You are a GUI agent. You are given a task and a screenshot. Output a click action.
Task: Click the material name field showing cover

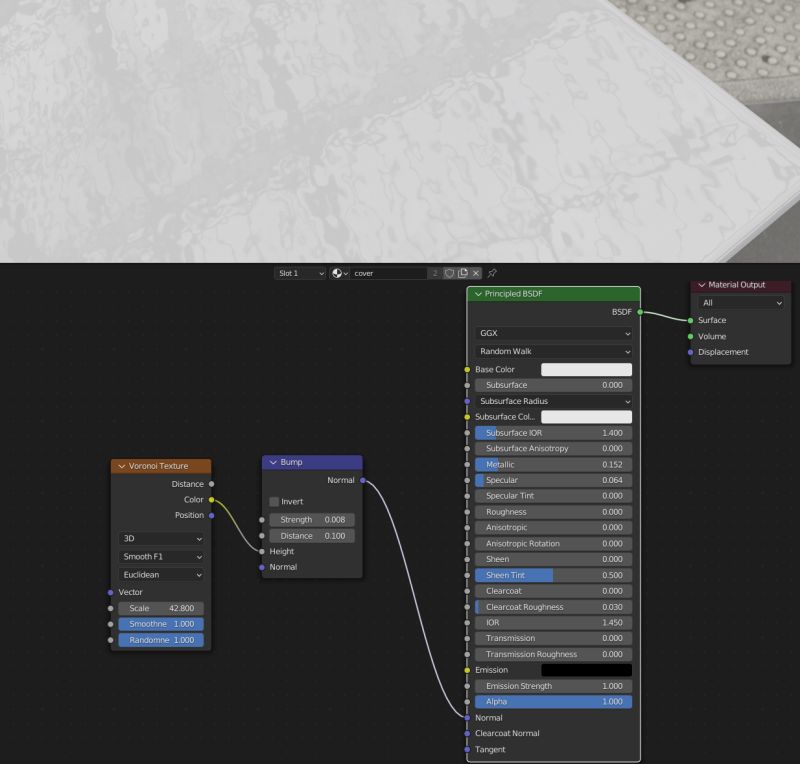coord(390,272)
